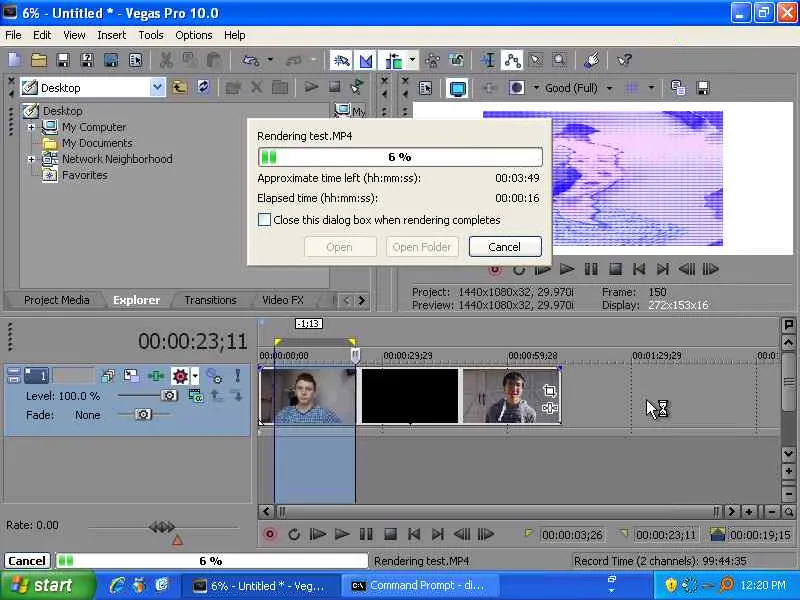Screen dimensions: 800x600
Task: Open the Auto Ripple mode dropdown arrow
Action: click(412, 60)
